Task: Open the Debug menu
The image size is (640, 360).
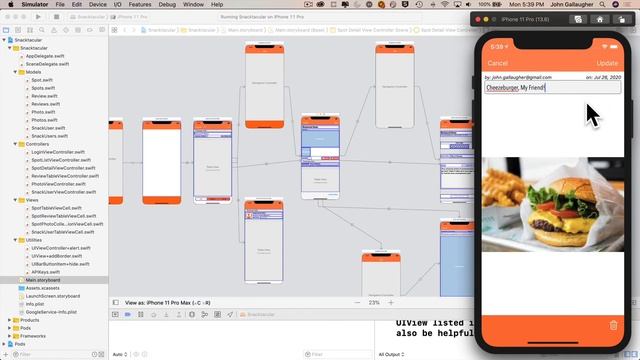Action: click(x=167, y=4)
